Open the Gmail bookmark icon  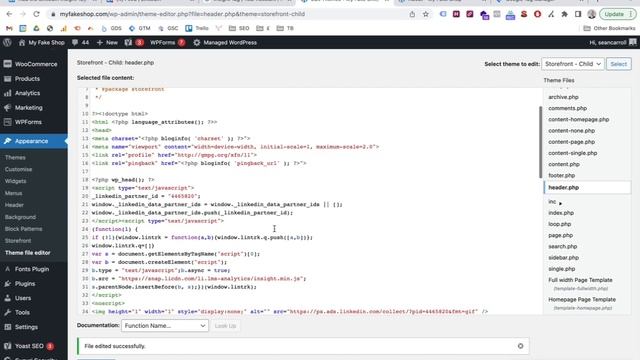9,28
